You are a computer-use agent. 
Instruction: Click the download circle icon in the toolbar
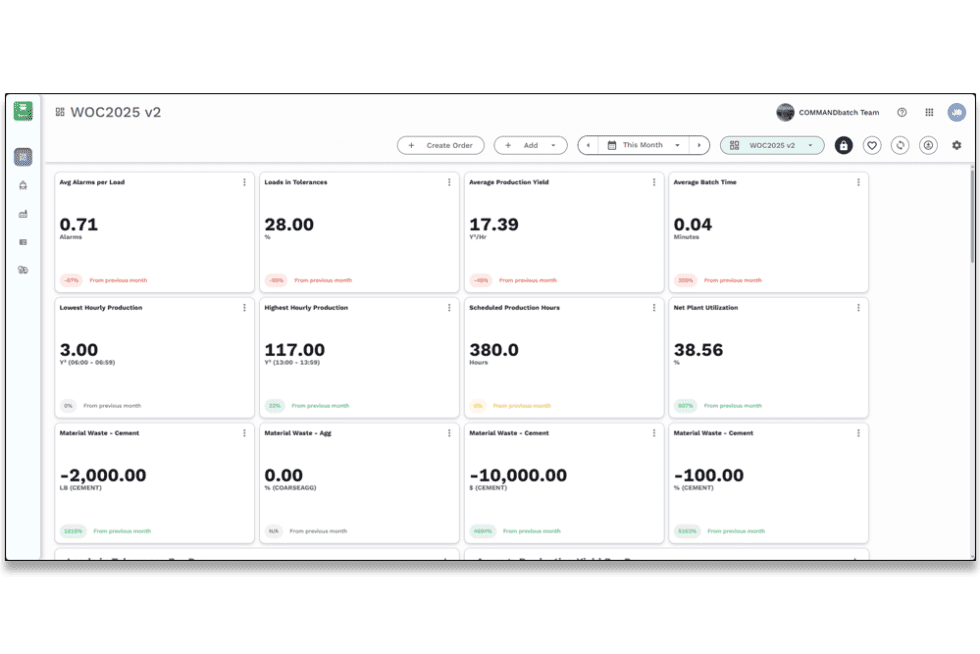tap(928, 145)
